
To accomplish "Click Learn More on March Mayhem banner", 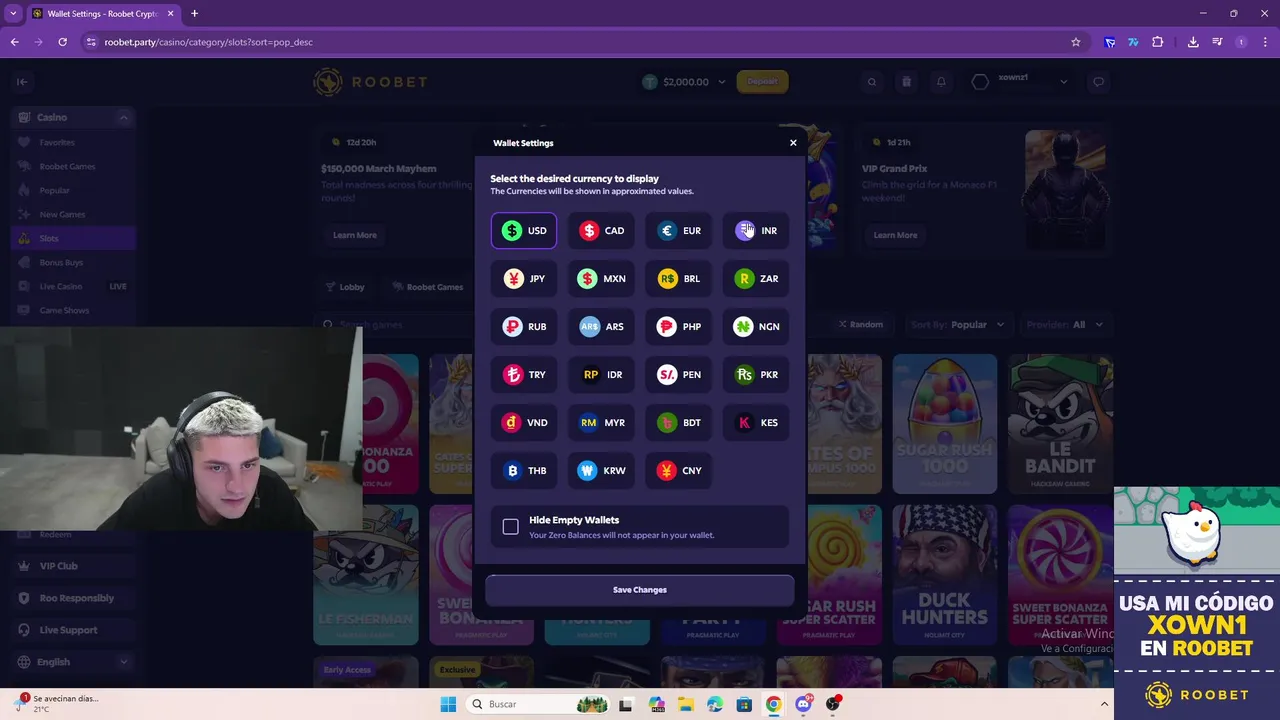I will [355, 235].
